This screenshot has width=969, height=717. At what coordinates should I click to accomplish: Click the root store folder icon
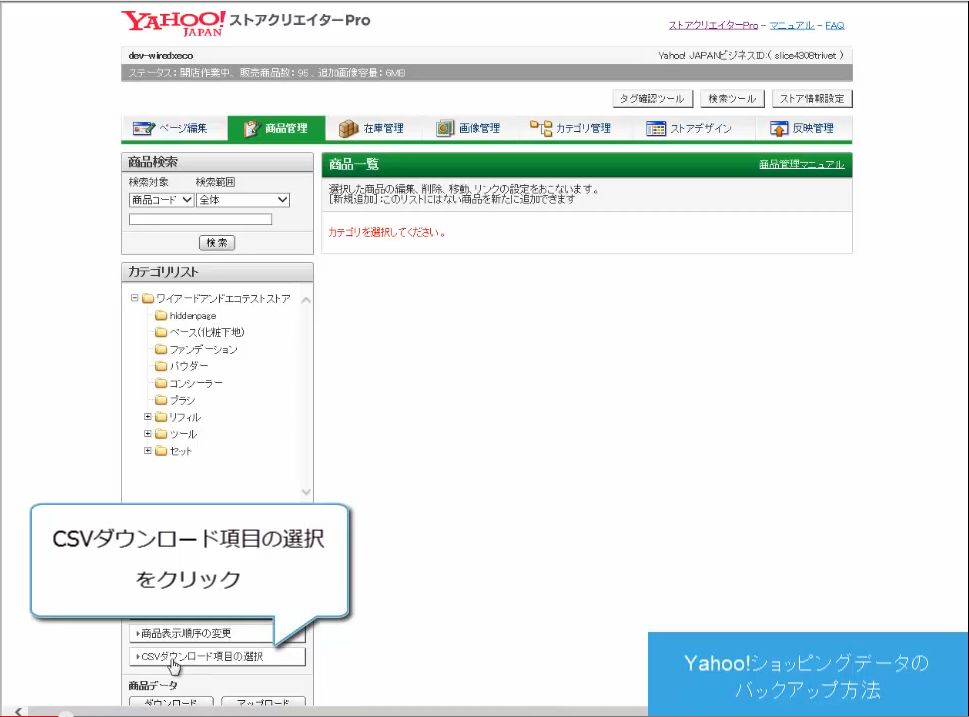tap(148, 299)
